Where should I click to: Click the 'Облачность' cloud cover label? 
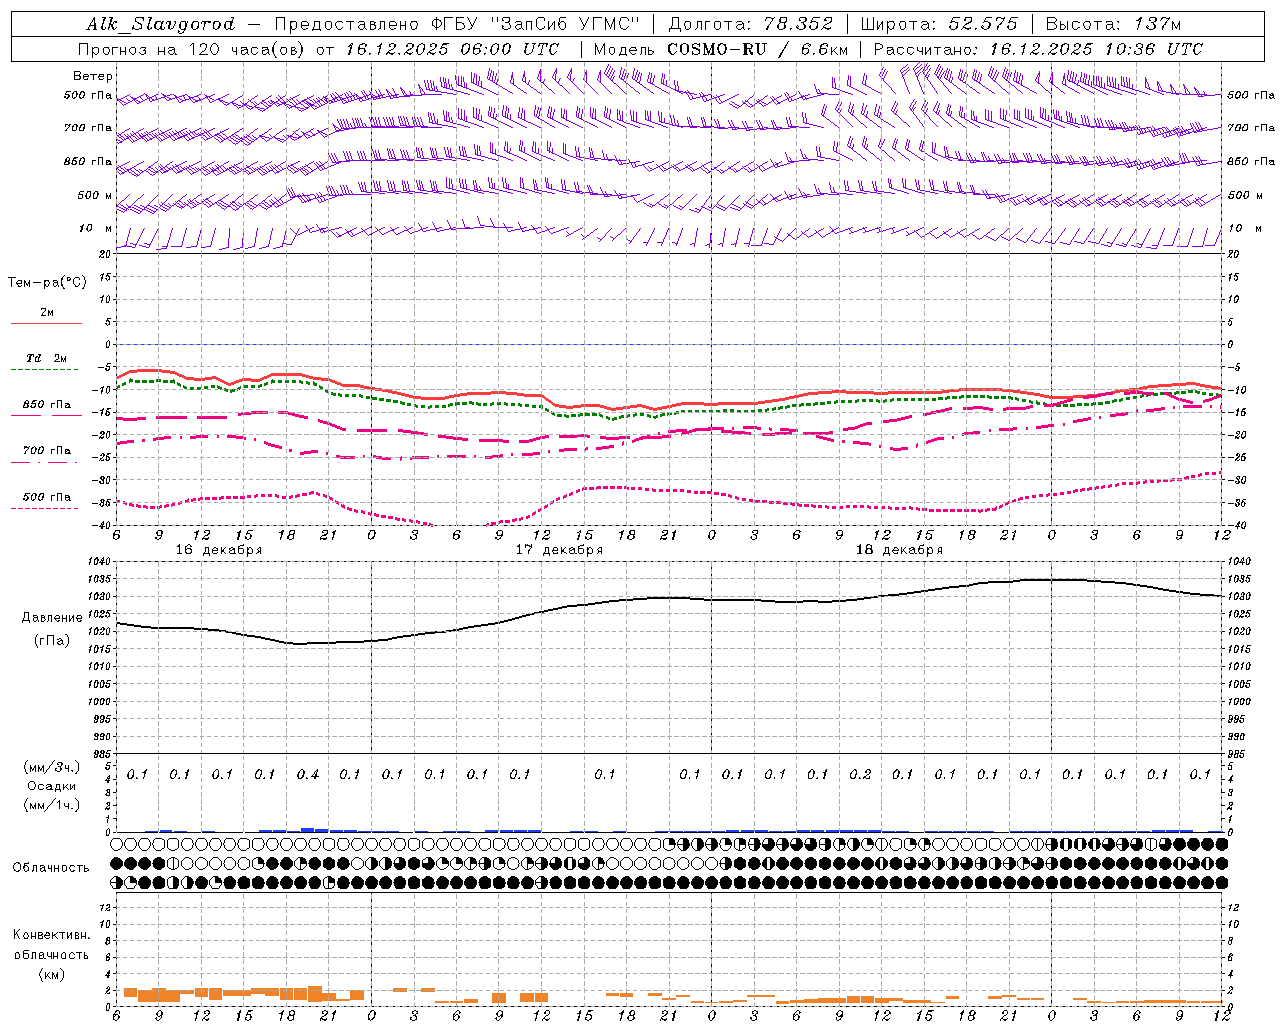pyautogui.click(x=51, y=868)
